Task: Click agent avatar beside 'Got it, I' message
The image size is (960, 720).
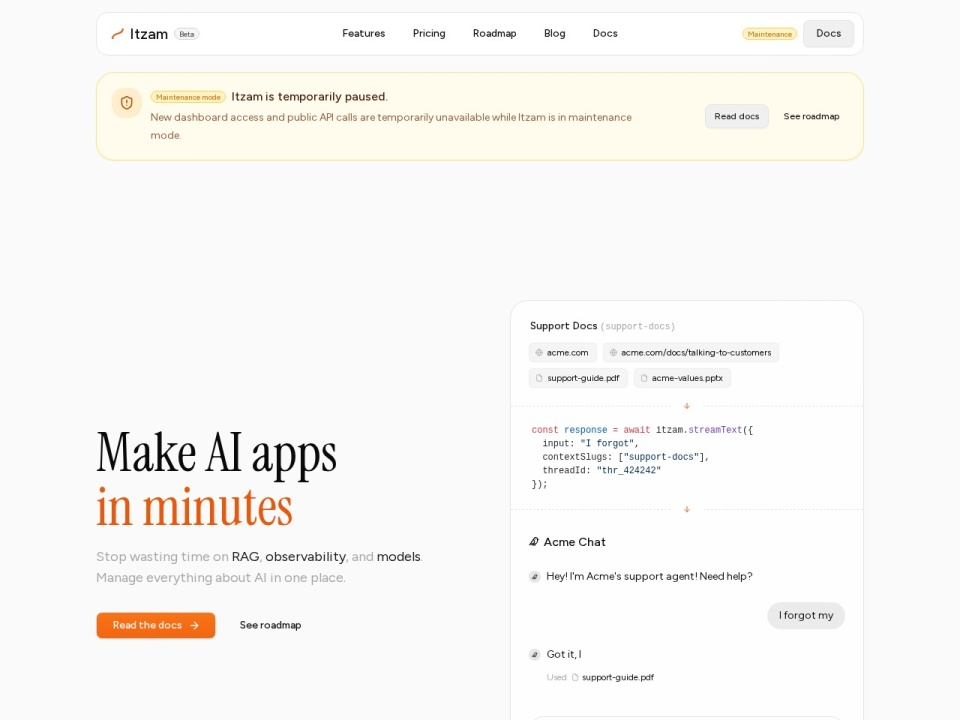Action: point(534,654)
